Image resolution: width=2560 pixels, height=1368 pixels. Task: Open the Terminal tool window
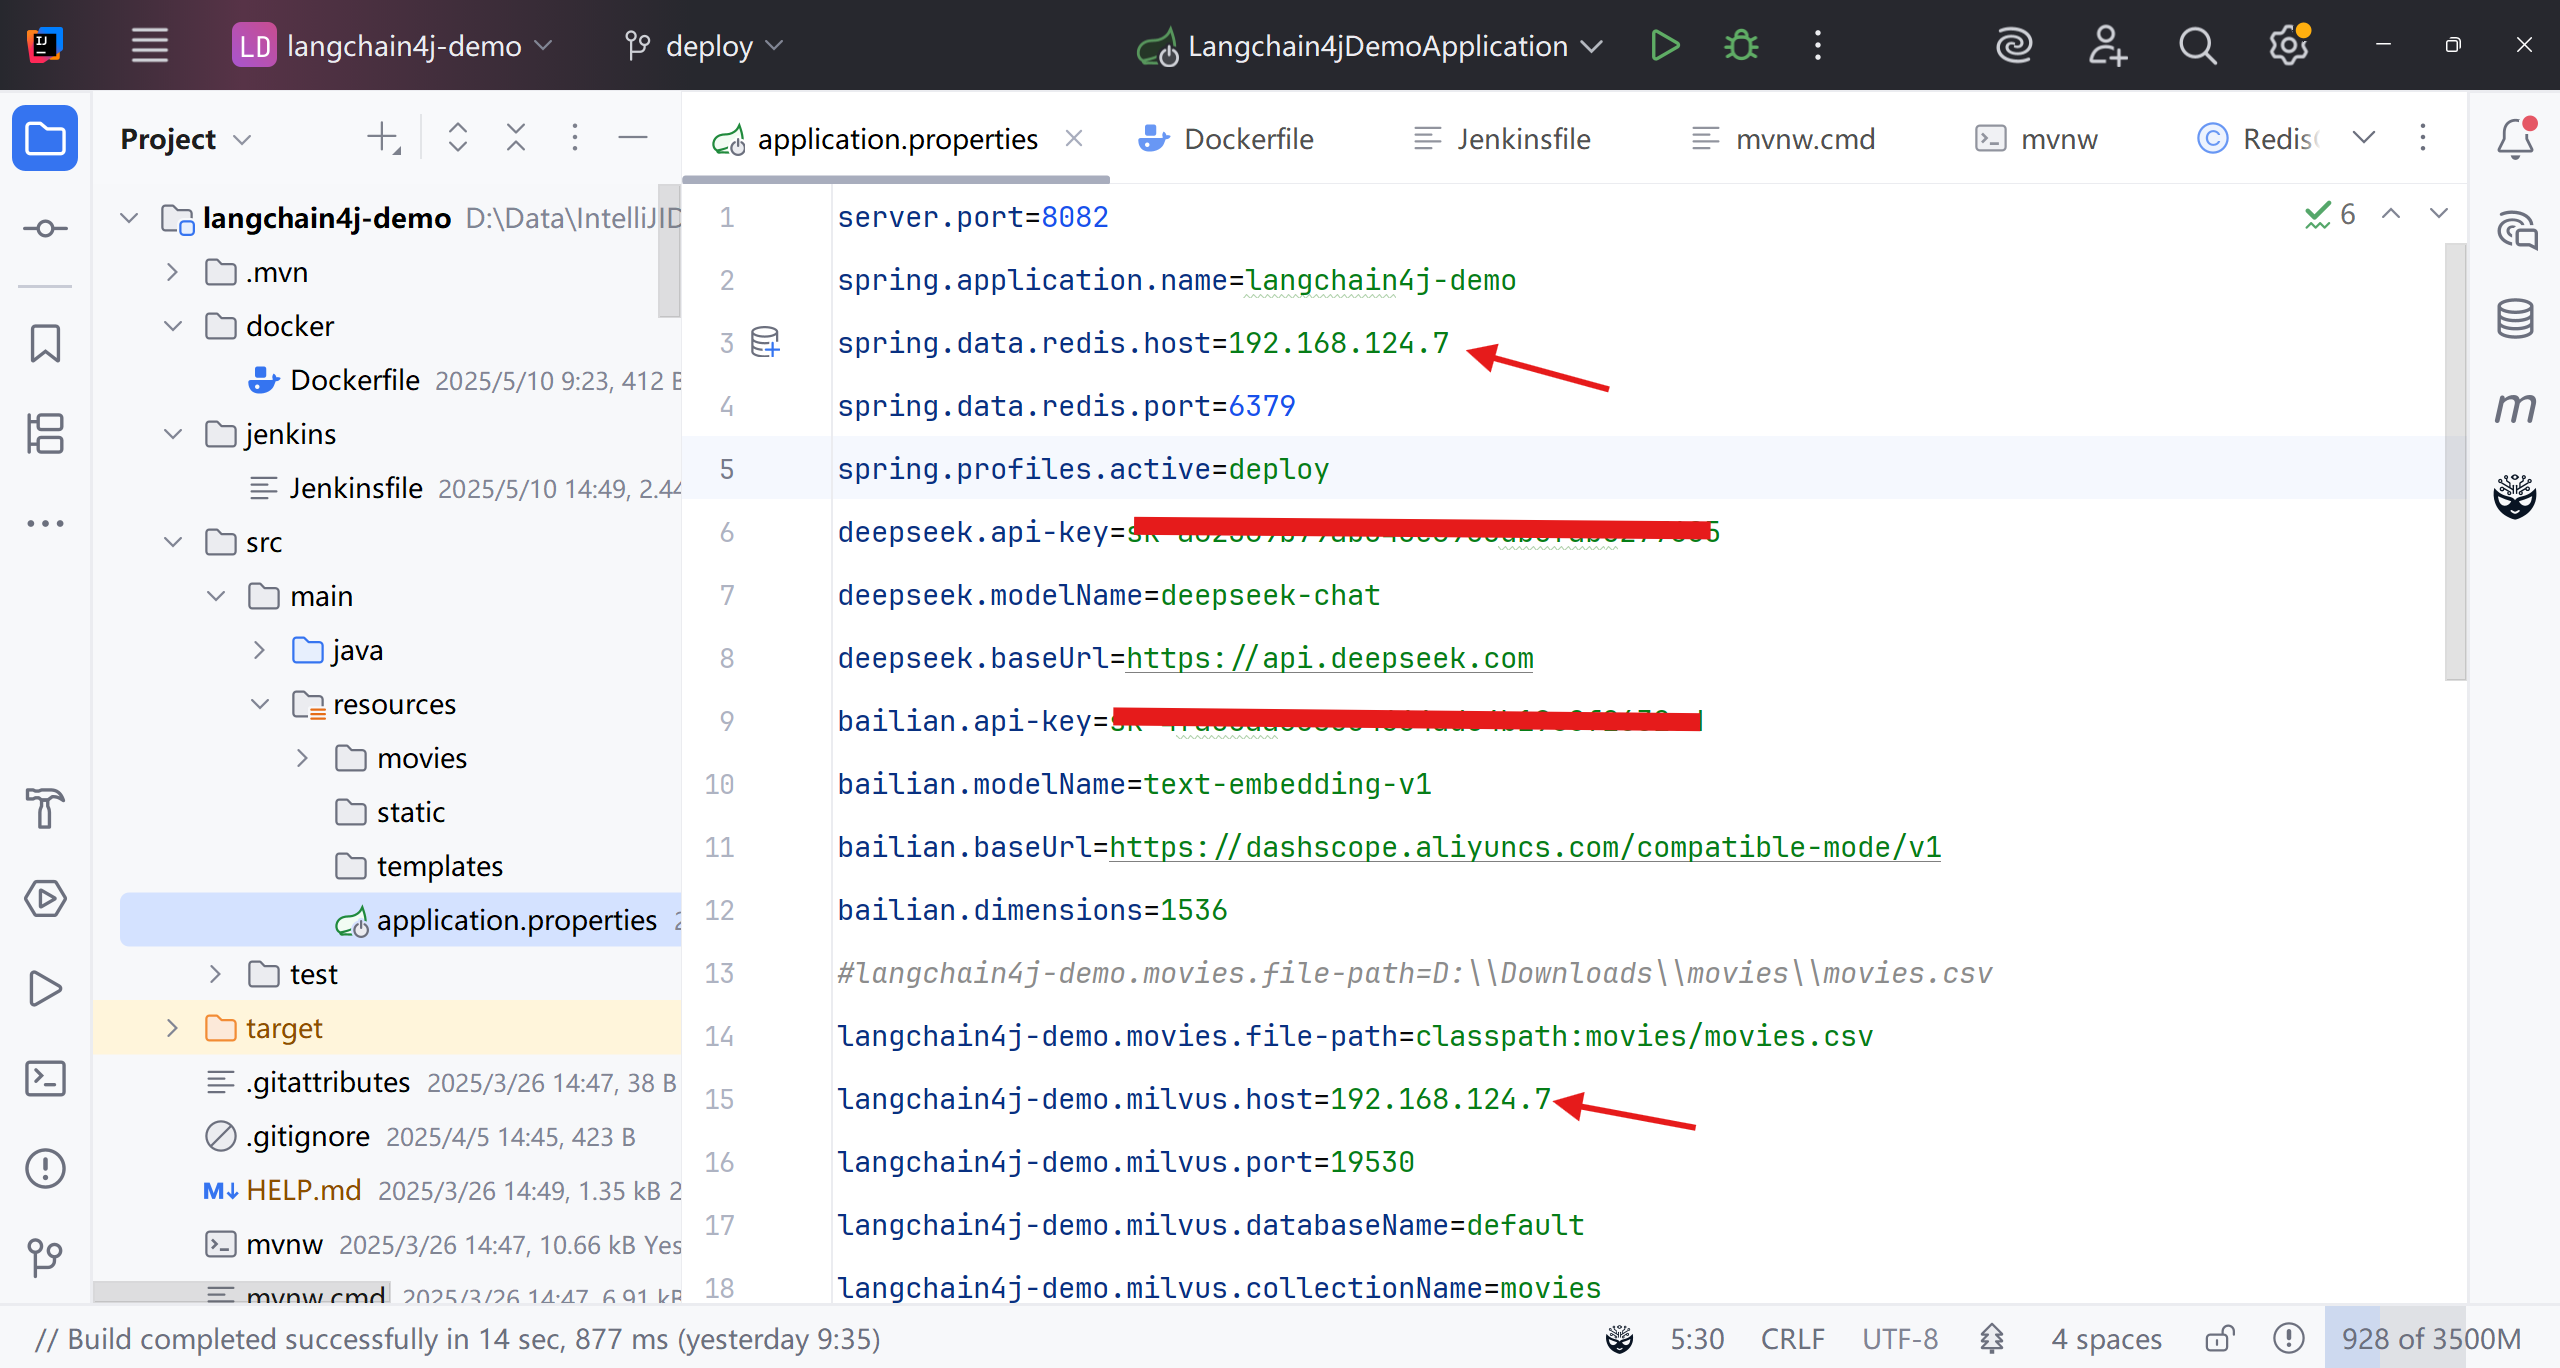tap(45, 1078)
